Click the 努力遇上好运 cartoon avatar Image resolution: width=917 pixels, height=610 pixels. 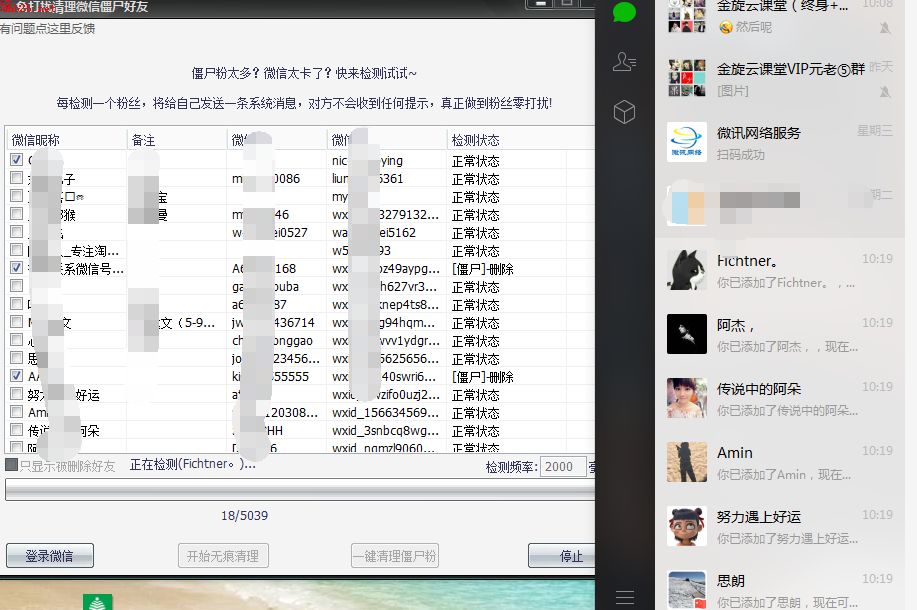(687, 526)
